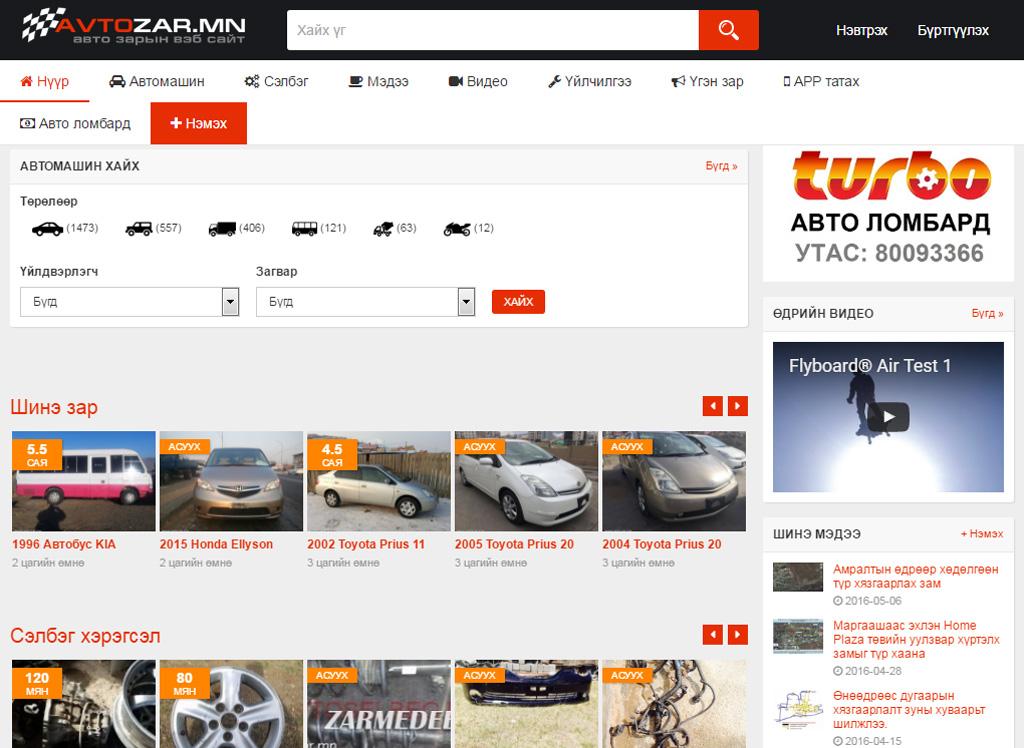Image resolution: width=1024 pixels, height=748 pixels.
Task: Open the Turbo Авто Ломбард banner ad
Action: (888, 213)
